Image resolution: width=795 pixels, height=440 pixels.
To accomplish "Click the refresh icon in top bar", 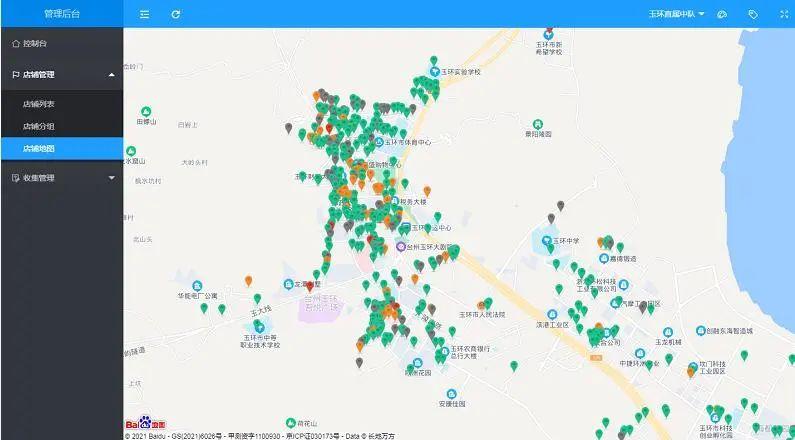I will 176,14.
